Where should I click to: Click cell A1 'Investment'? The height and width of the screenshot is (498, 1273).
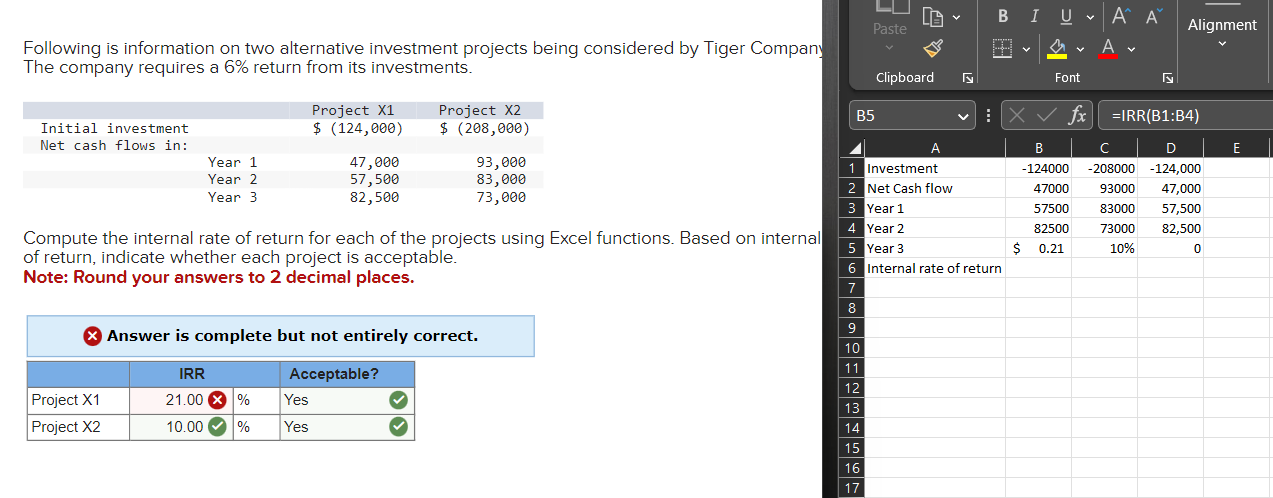935,168
